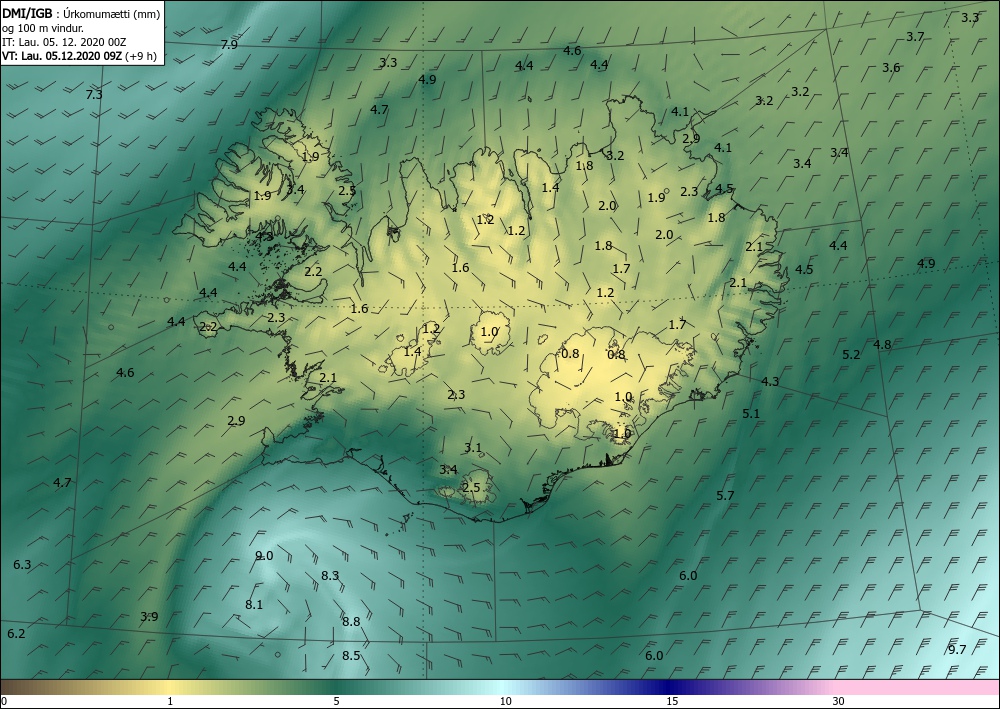Viewport: 1000px width, 709px height.
Task: Click the 8.8 value on the map
Action: point(351,621)
